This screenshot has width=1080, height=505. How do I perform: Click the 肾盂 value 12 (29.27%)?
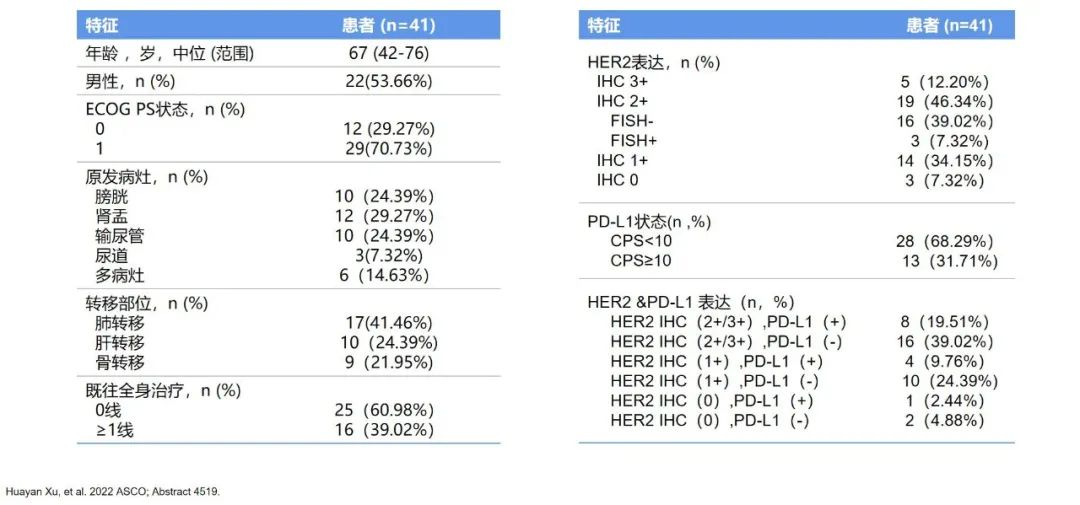click(384, 216)
